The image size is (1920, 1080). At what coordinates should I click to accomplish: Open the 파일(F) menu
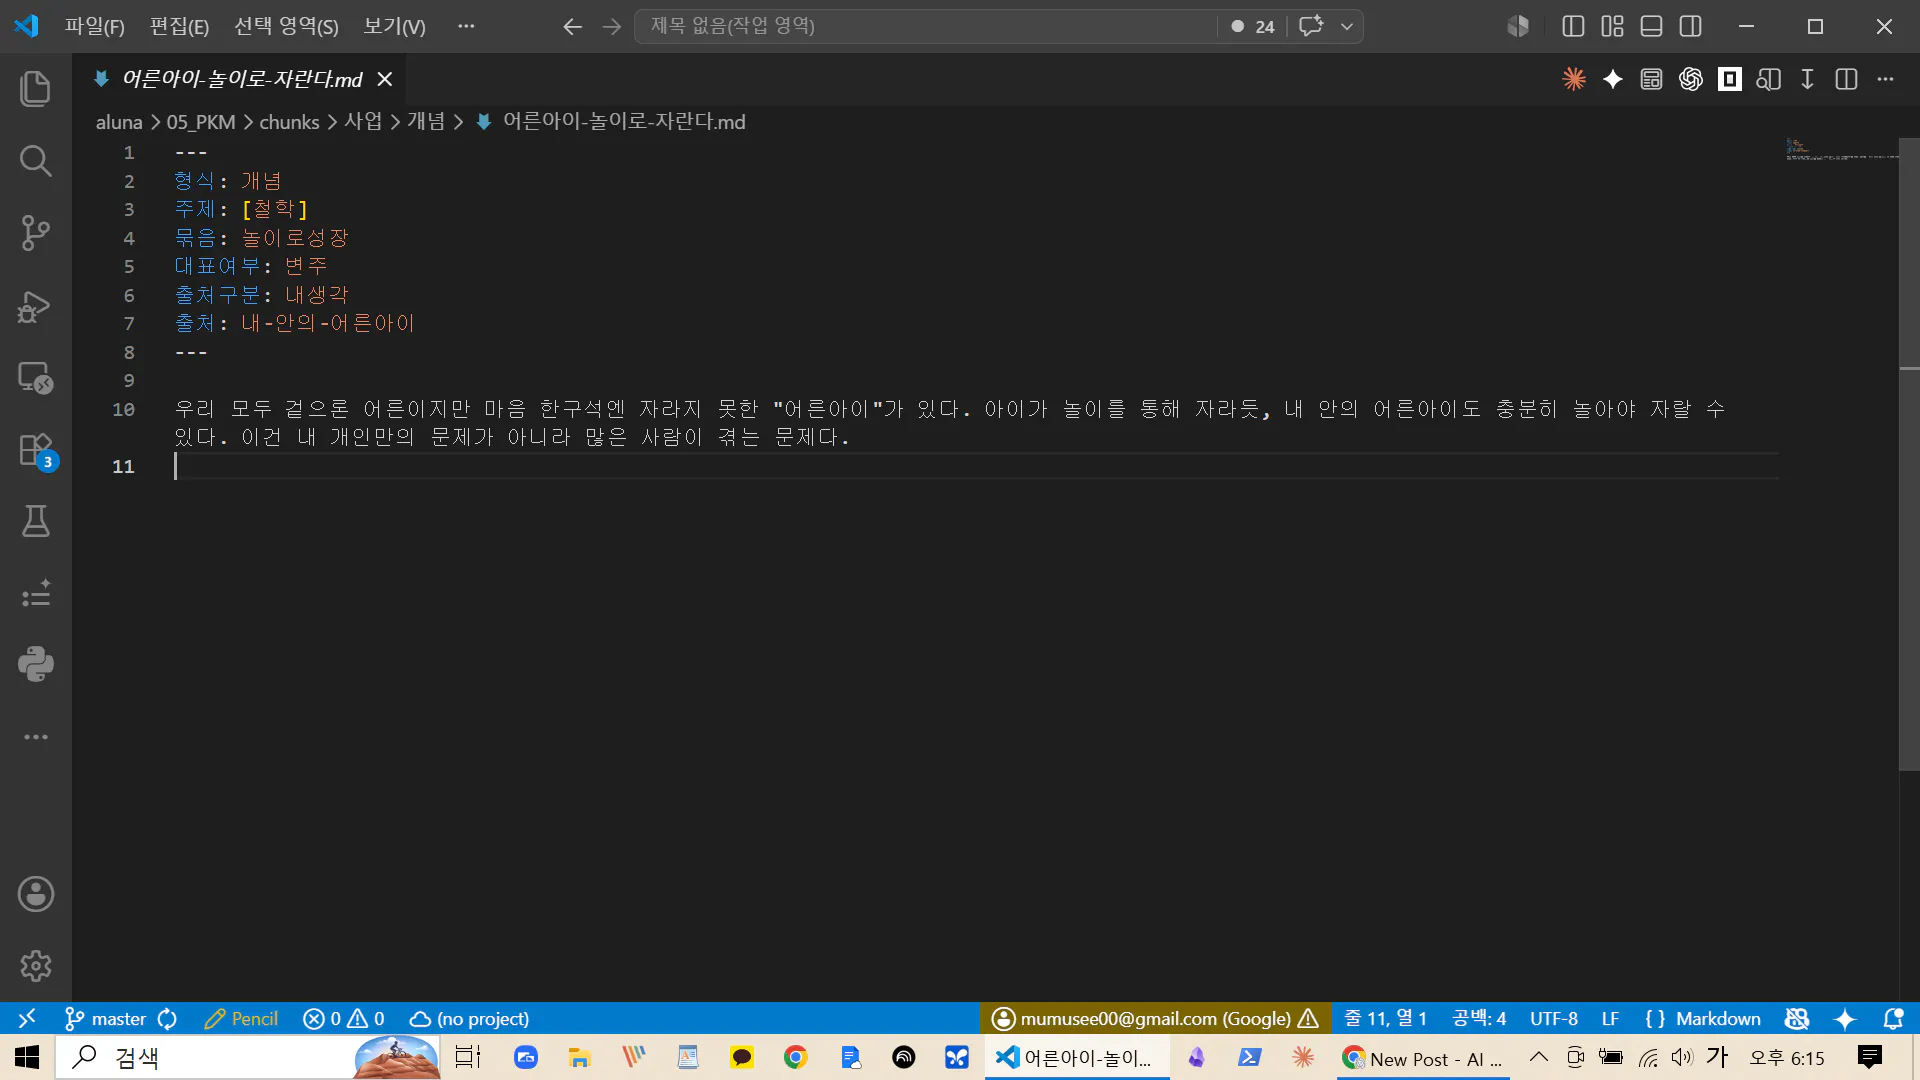pos(95,26)
